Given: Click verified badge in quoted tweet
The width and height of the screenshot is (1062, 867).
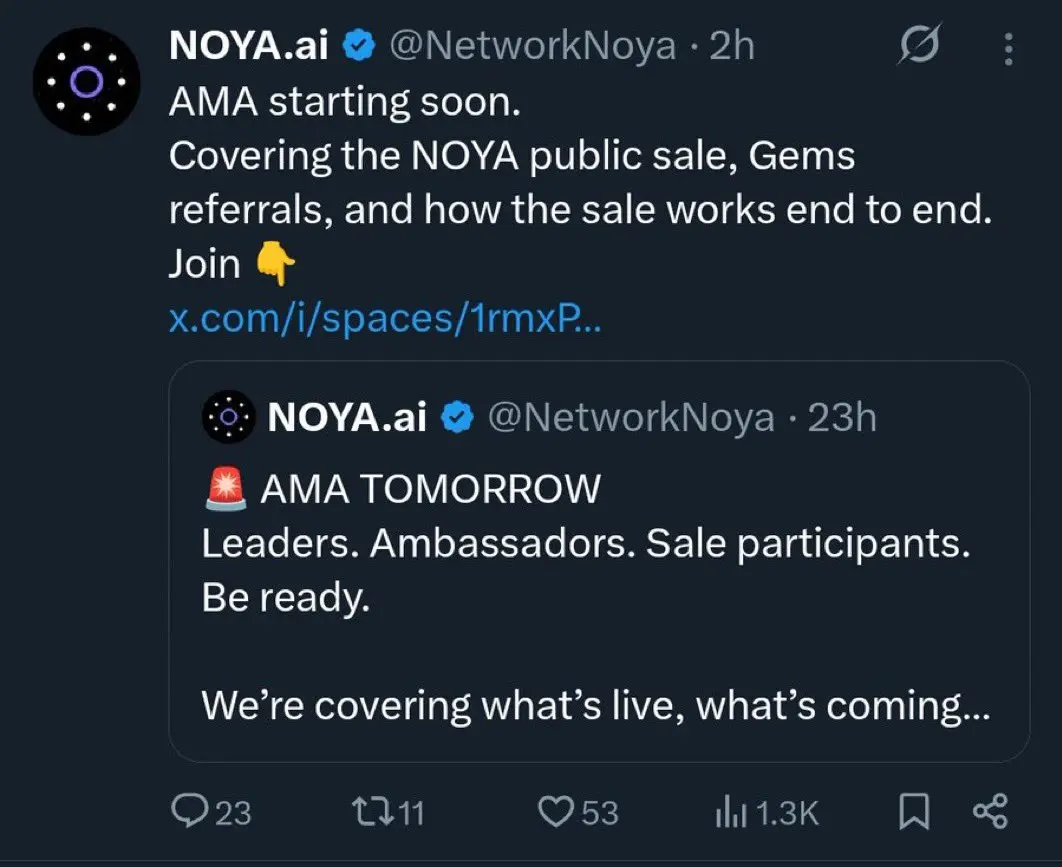Looking at the screenshot, I should click(x=457, y=417).
